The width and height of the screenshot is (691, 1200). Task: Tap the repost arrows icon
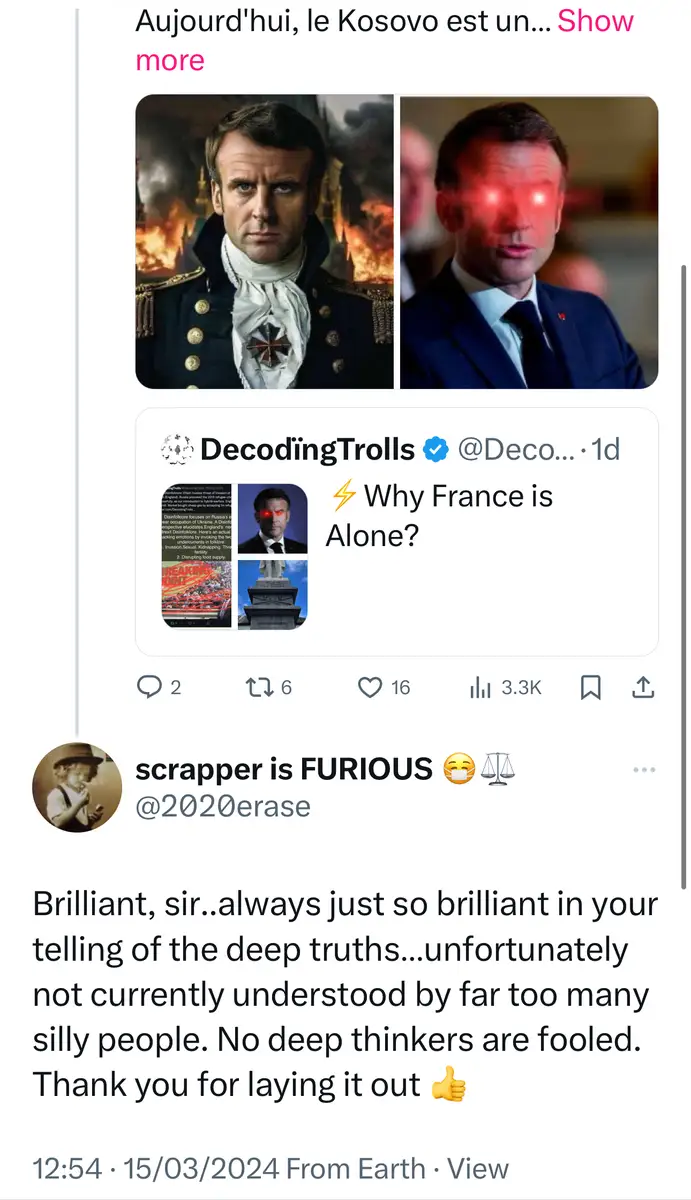click(x=258, y=687)
